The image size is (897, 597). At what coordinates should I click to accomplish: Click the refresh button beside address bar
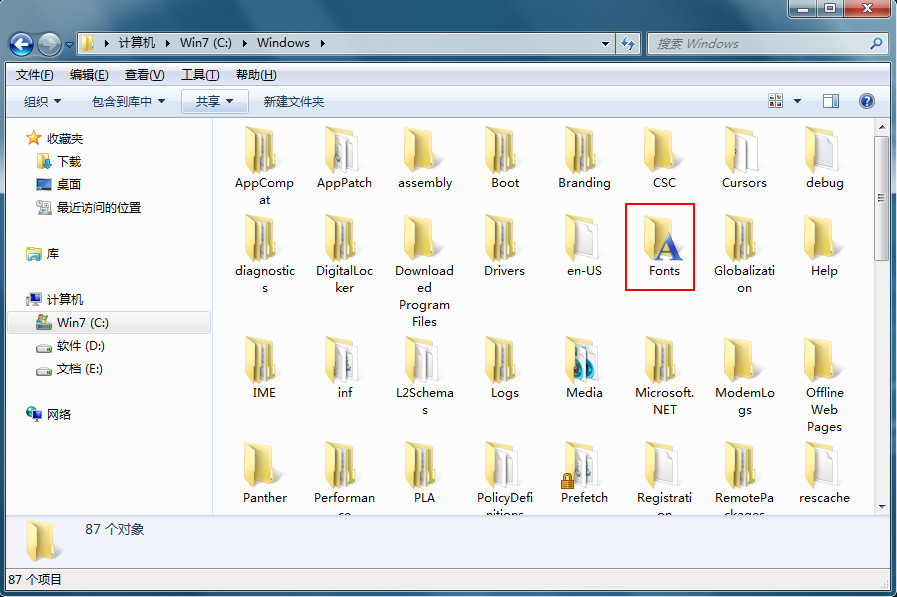pos(628,43)
